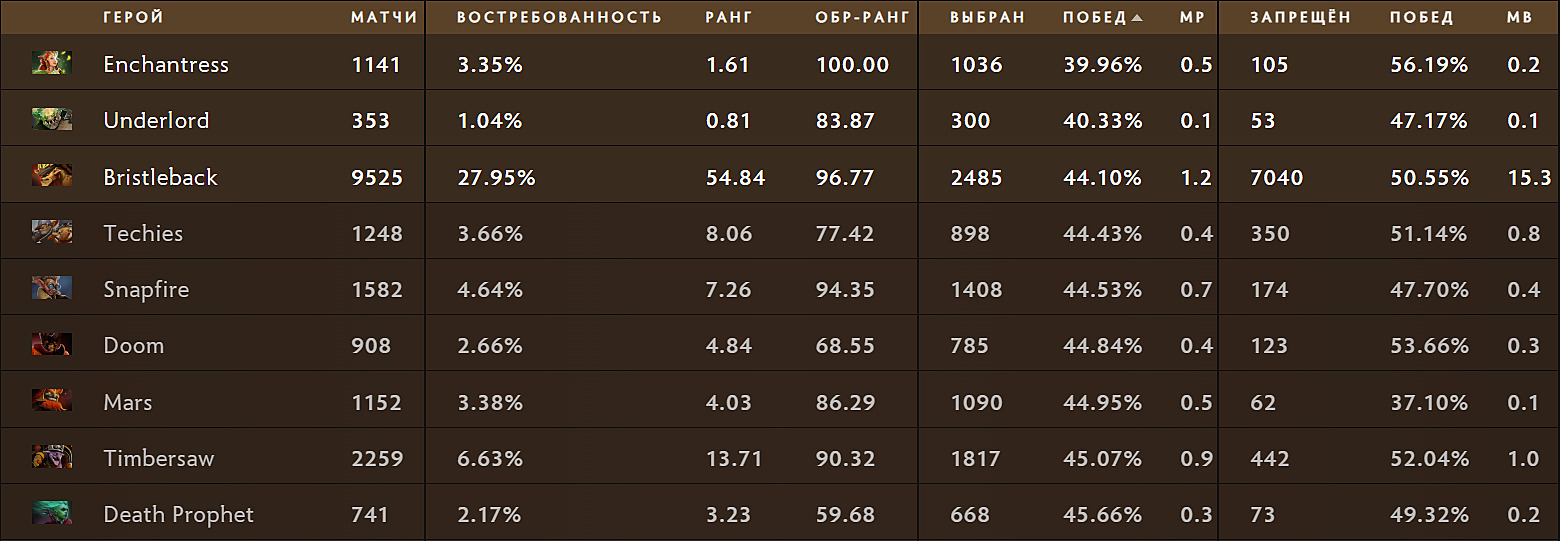1560x541 pixels.
Task: Click the Bristleback hero portrait icon
Action: (x=51, y=177)
